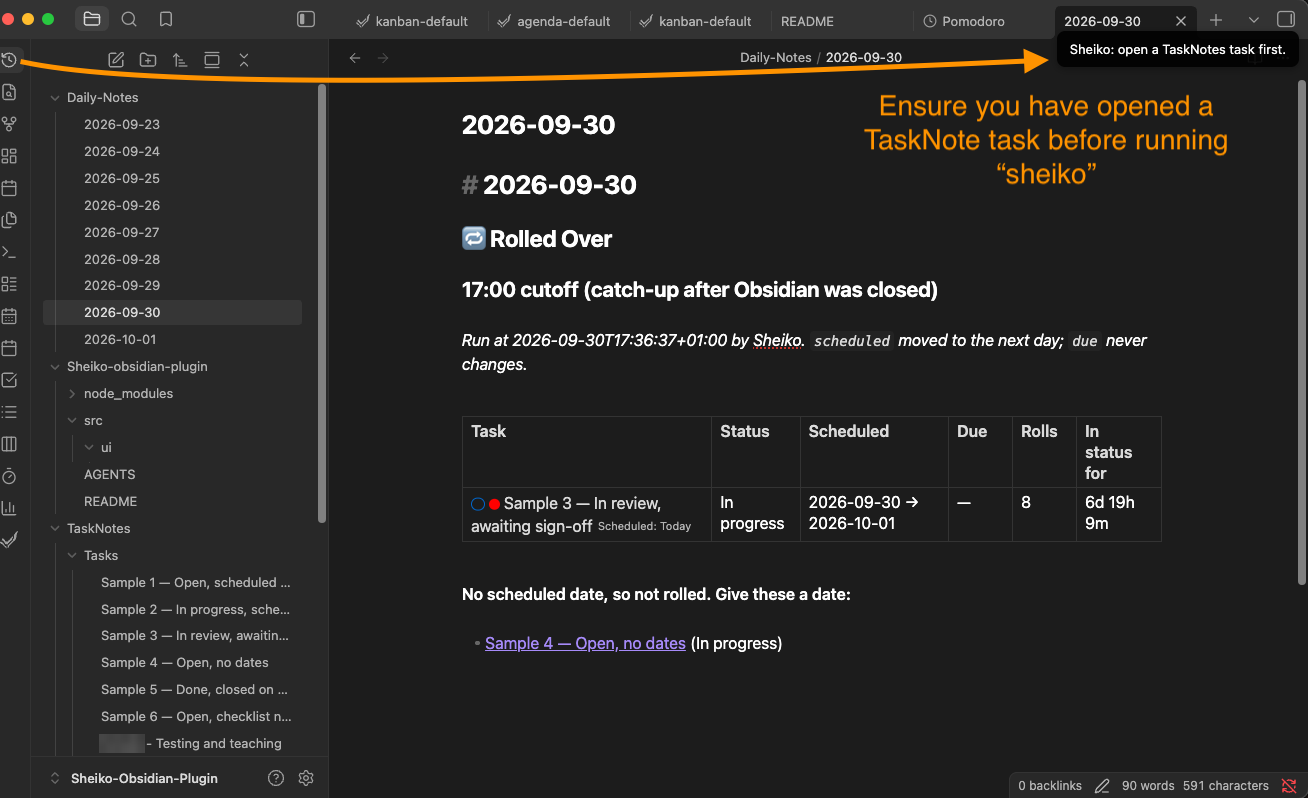Click the double-checkmark ribbon icon

[9, 540]
